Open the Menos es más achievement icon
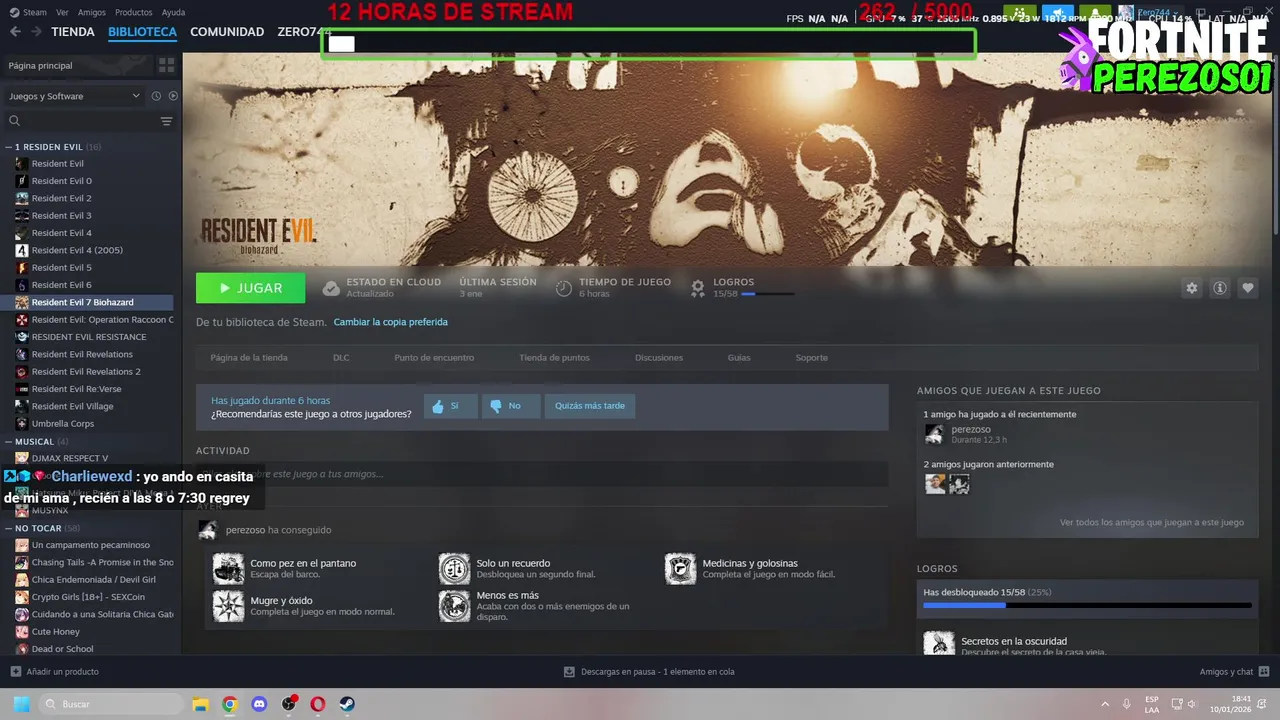This screenshot has width=1280, height=720. [x=454, y=606]
